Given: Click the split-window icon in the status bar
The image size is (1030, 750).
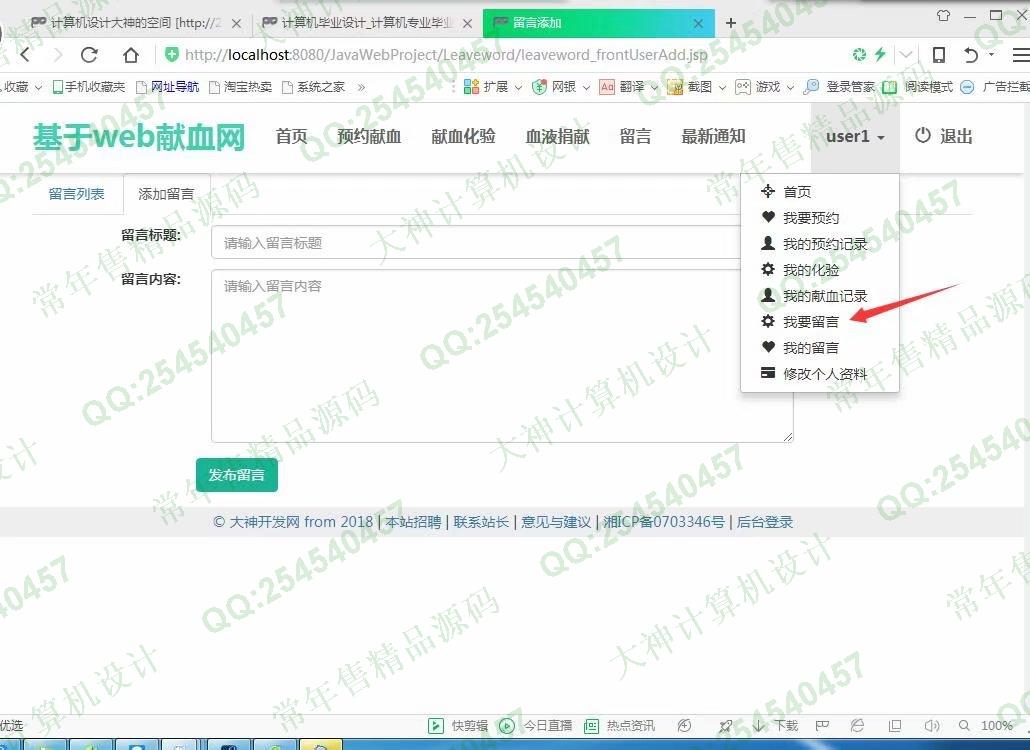Looking at the screenshot, I should pos(894,726).
